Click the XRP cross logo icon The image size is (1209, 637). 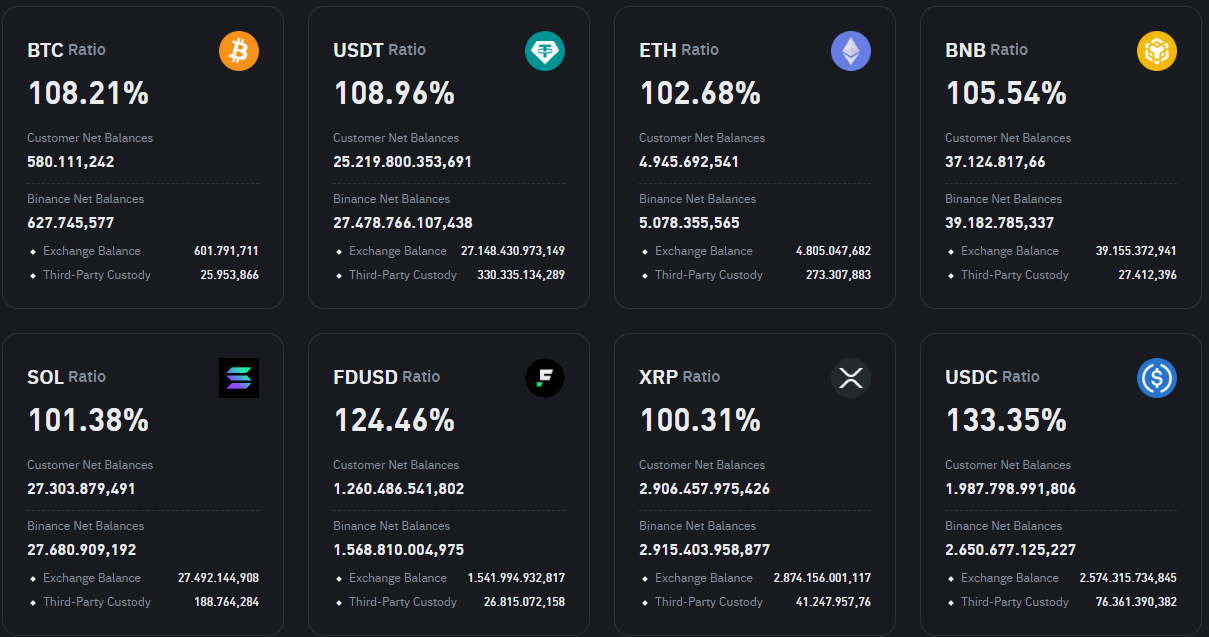point(851,378)
